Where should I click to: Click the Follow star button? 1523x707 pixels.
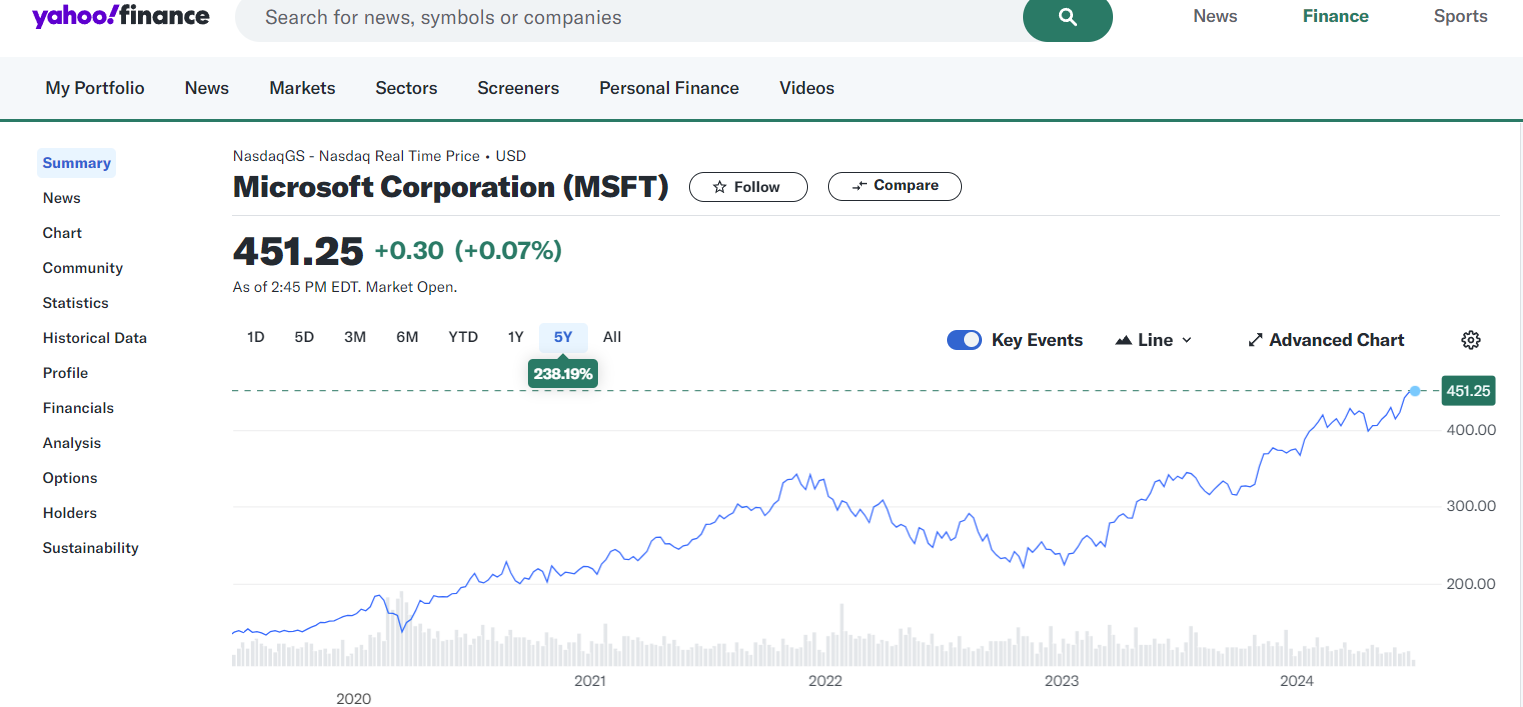[x=748, y=187]
